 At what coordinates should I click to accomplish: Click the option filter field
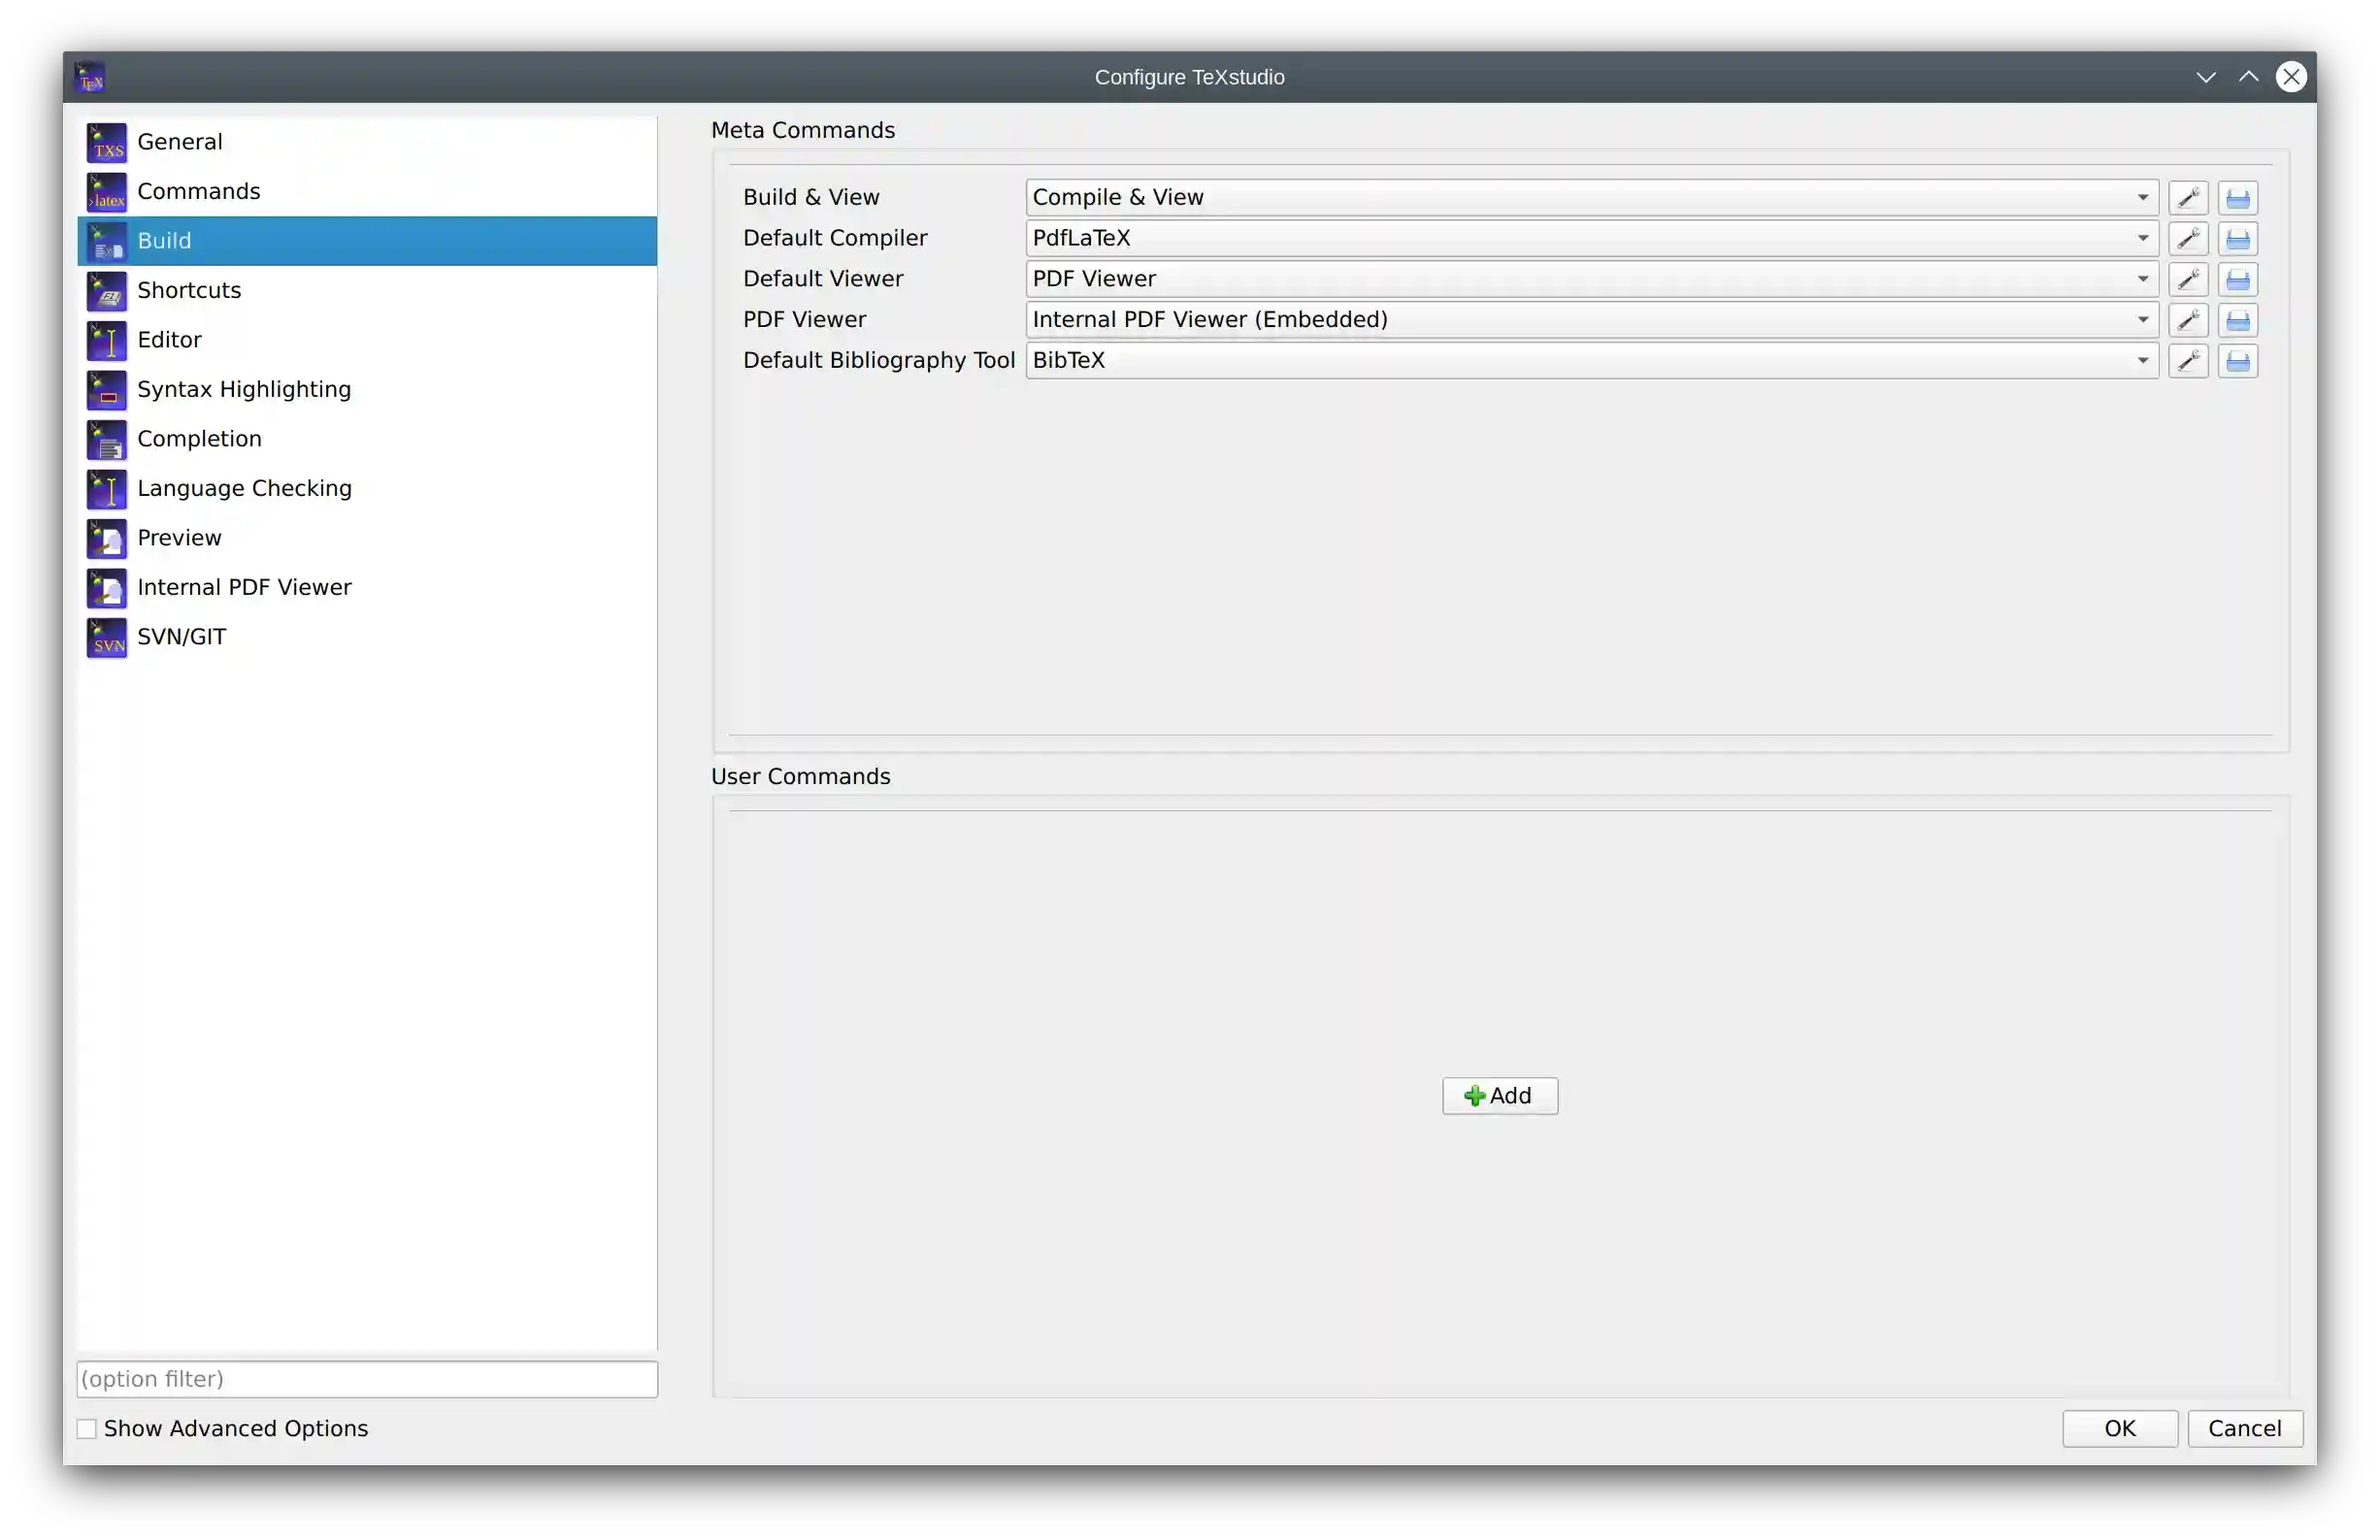[x=366, y=1379]
